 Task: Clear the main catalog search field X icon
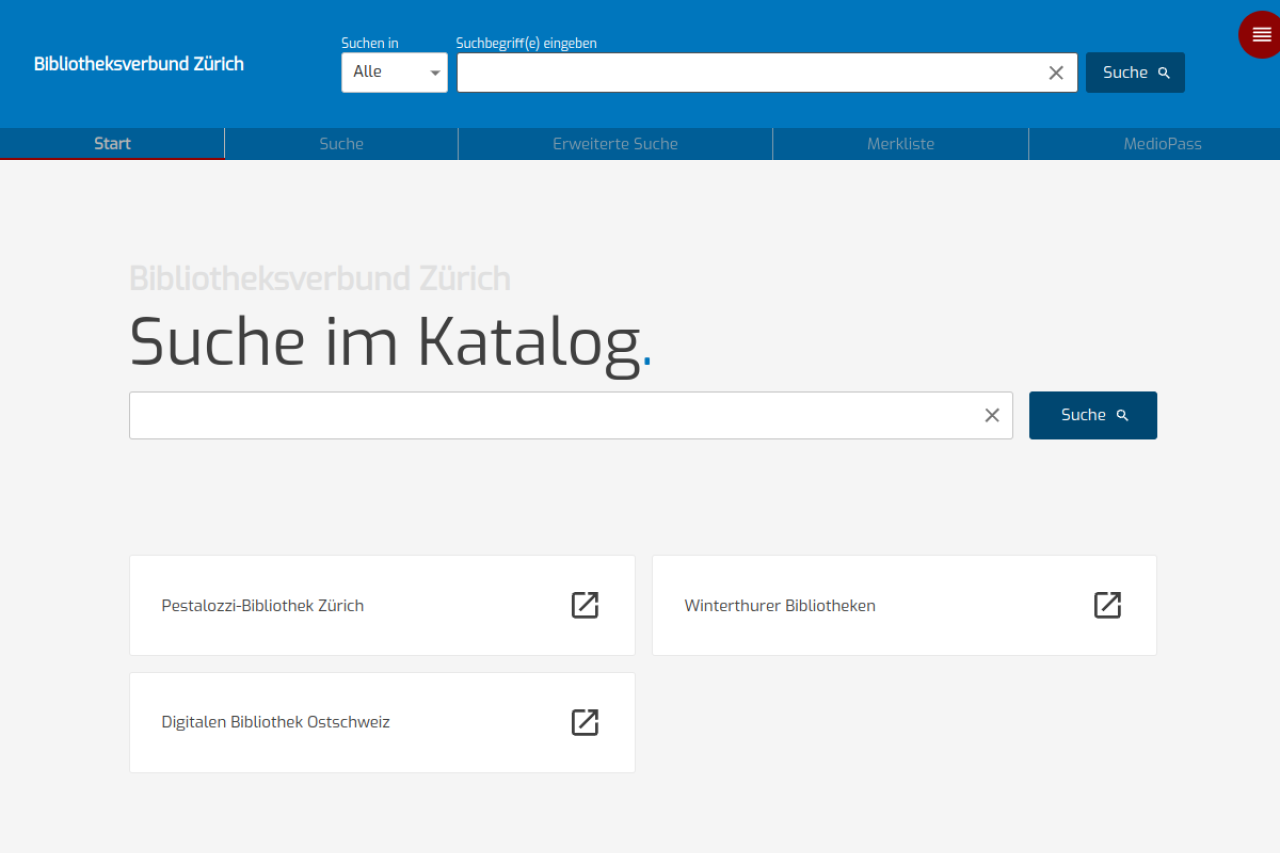pos(991,415)
